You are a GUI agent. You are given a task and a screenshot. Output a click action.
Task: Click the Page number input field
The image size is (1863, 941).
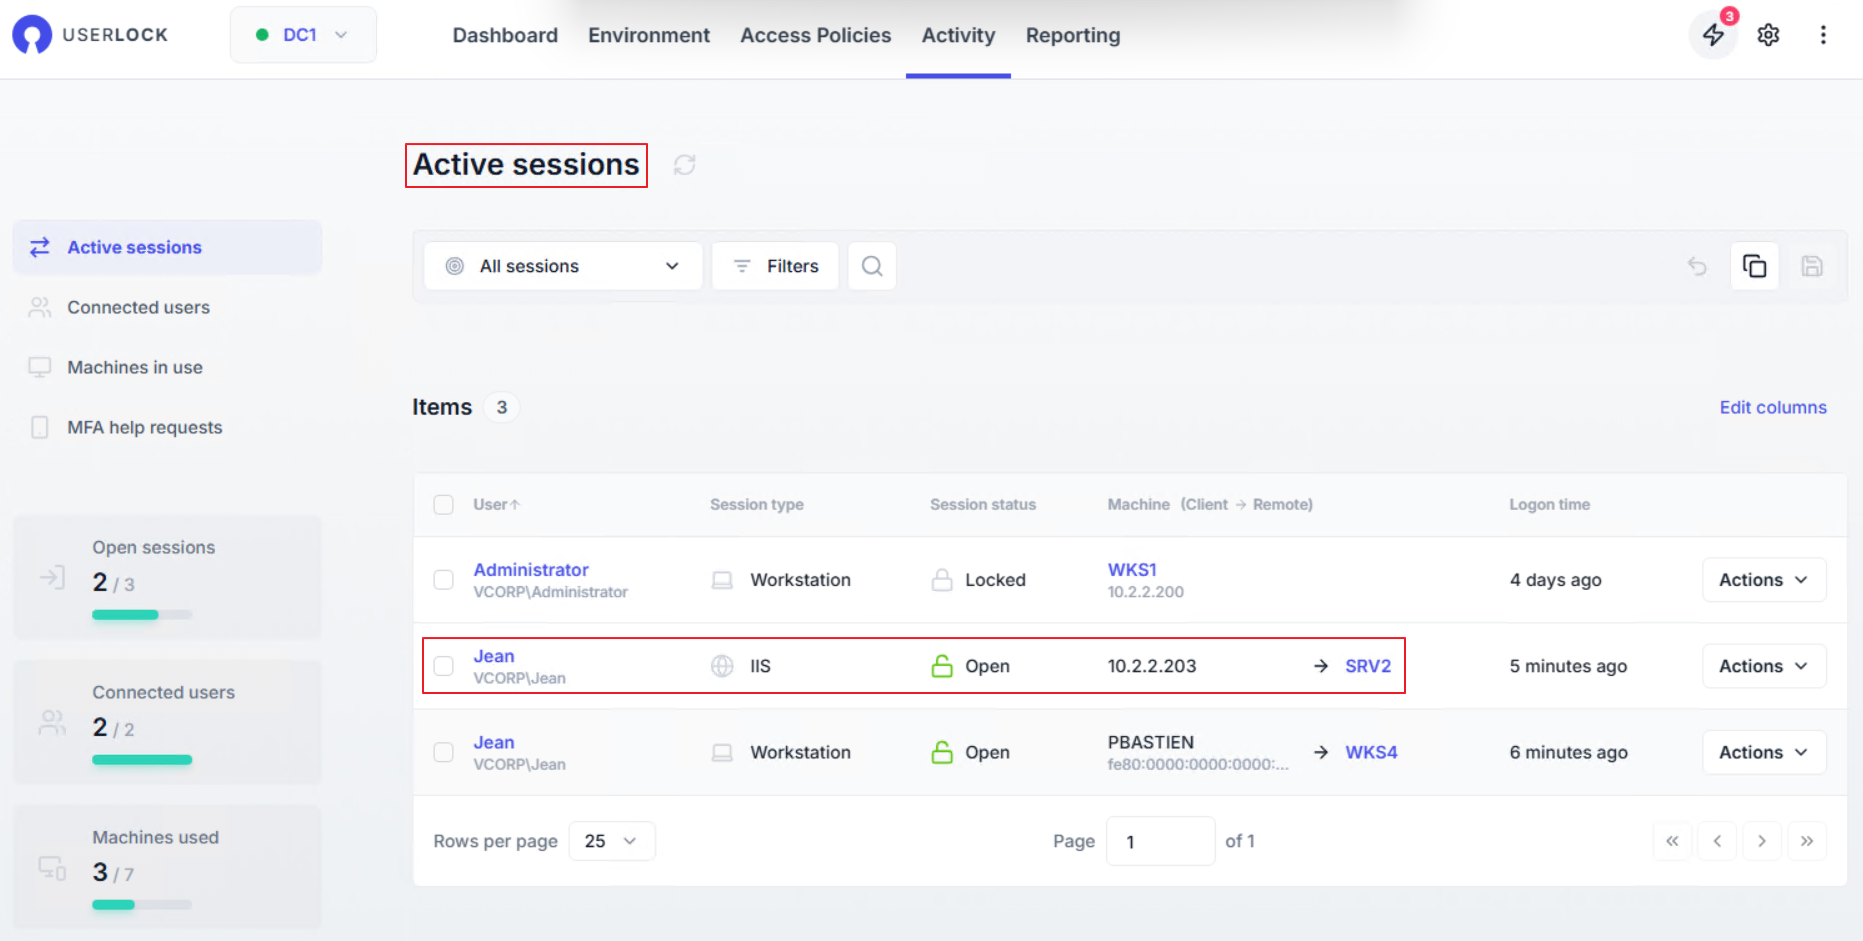(x=1159, y=841)
